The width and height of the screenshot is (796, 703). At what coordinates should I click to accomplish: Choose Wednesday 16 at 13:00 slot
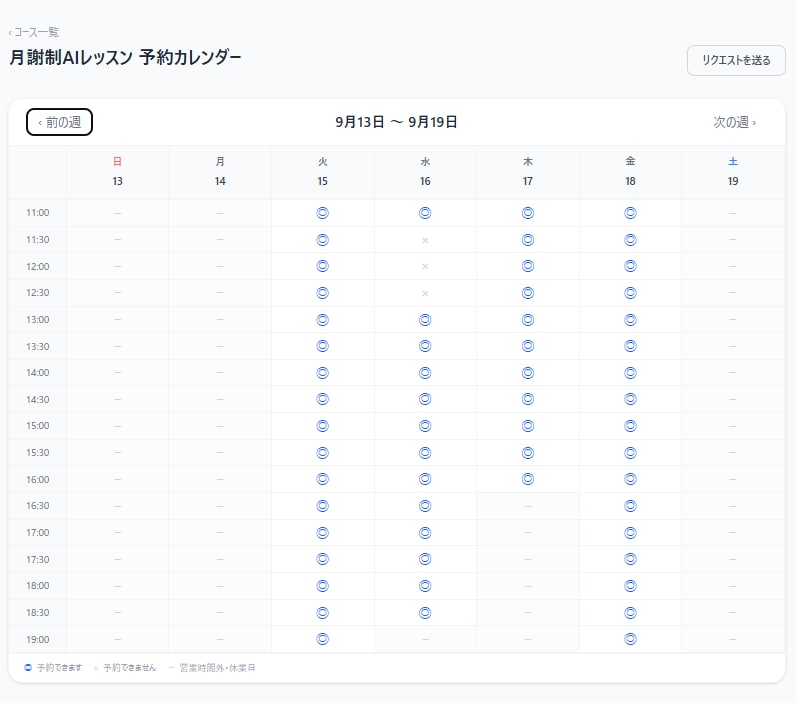coord(425,320)
